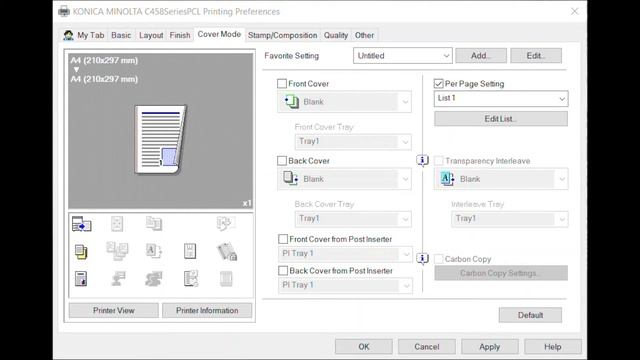Click the grayed pages icon with a curved arrow
Image resolution: width=640 pixels, height=360 pixels.
coord(226,223)
